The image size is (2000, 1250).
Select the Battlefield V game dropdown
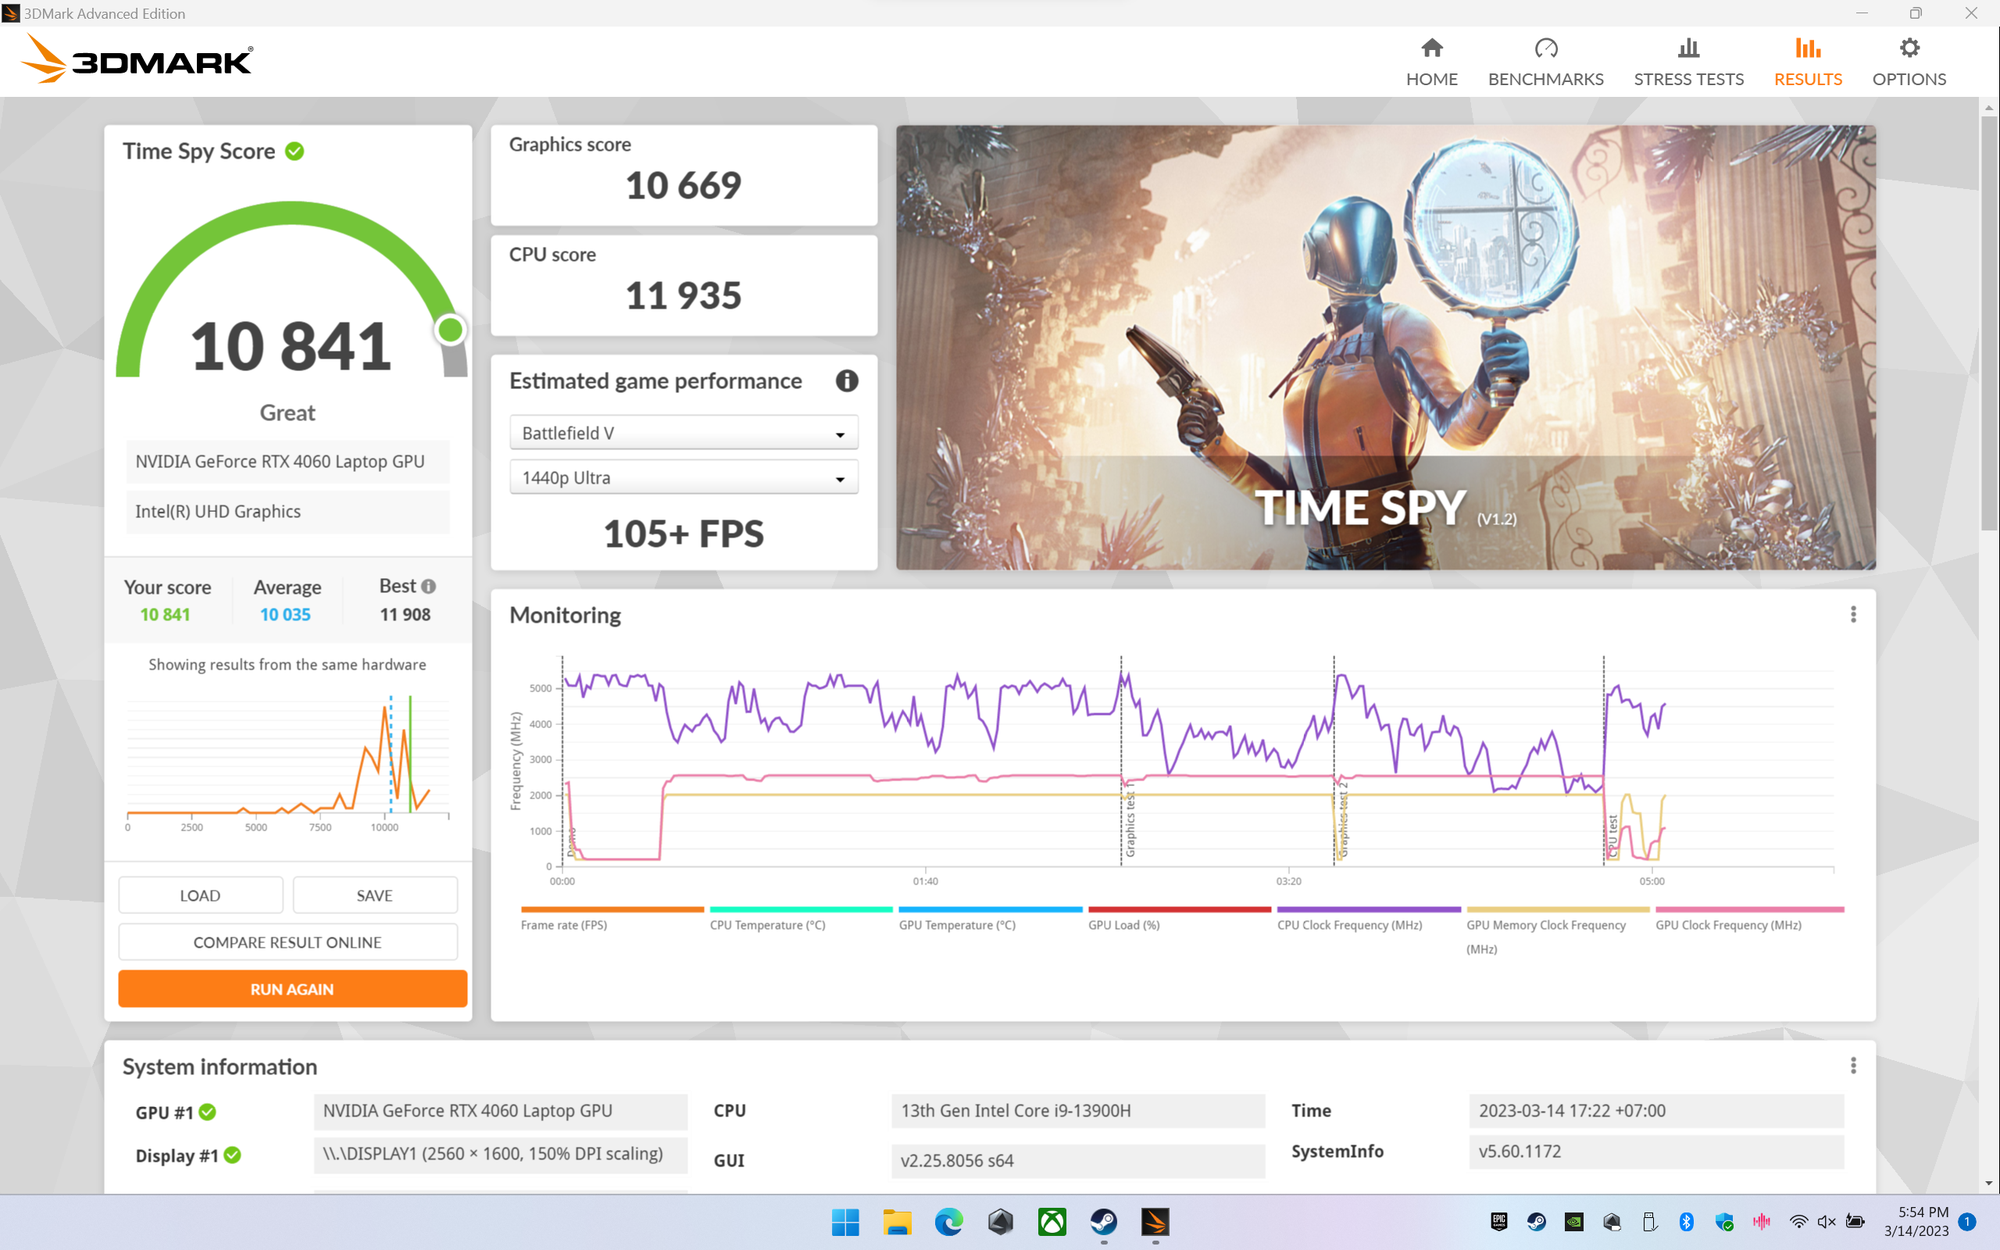[684, 435]
